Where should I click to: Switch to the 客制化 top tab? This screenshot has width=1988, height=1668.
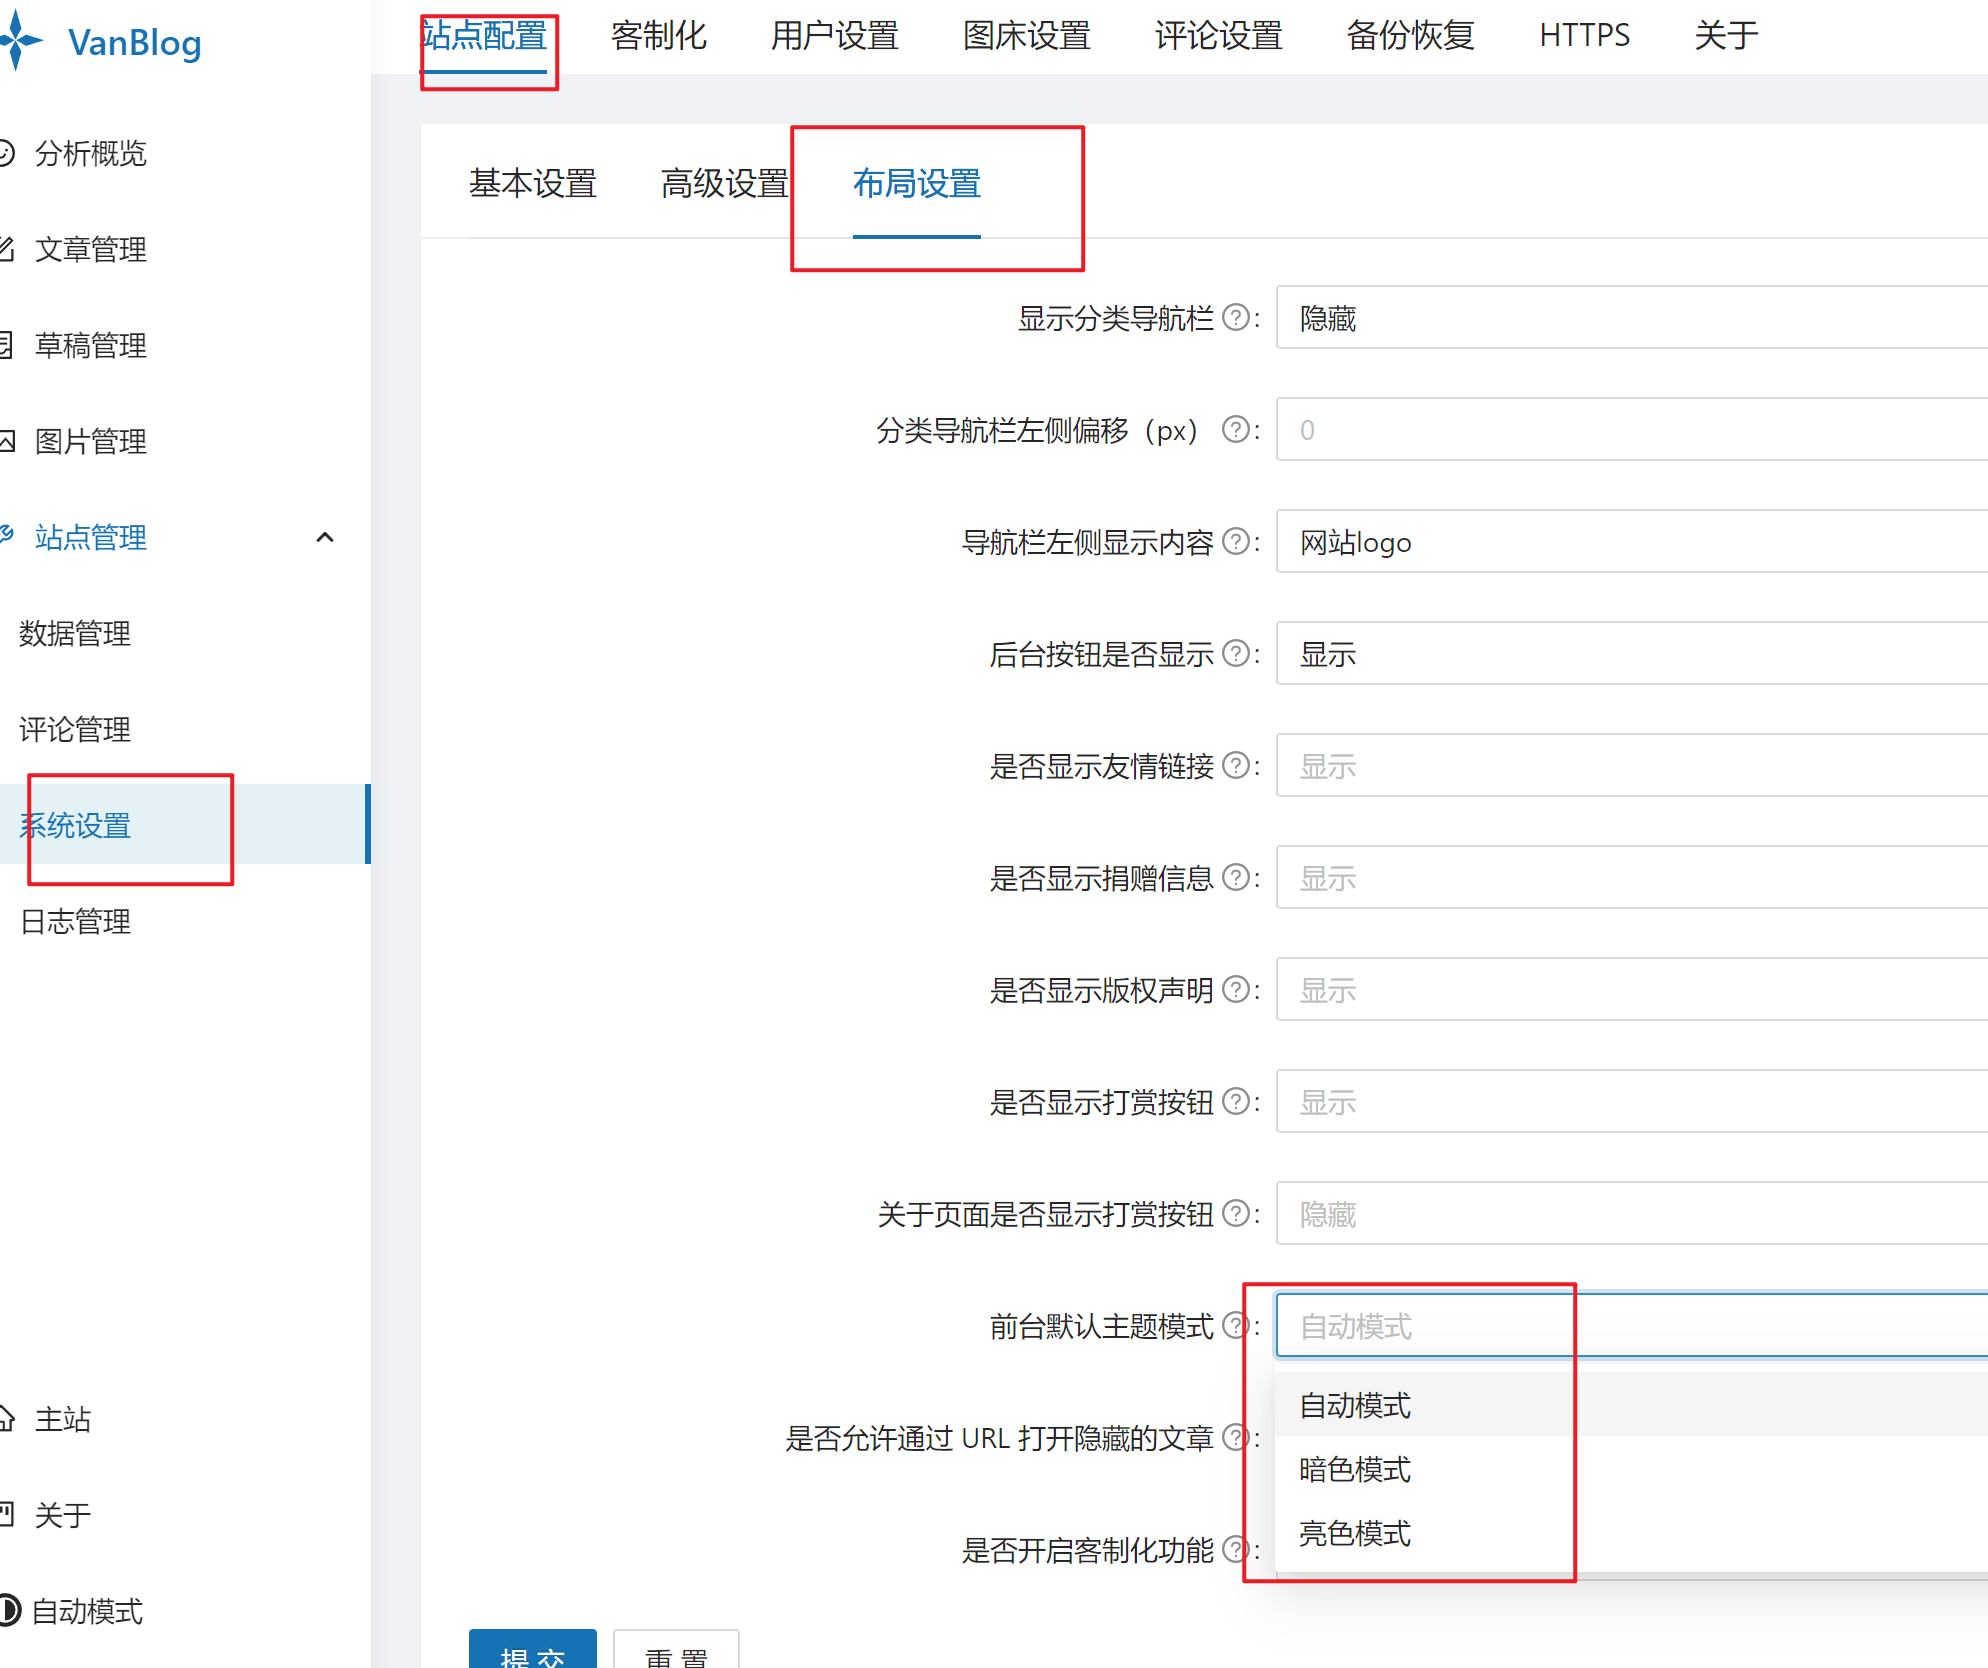pos(659,35)
